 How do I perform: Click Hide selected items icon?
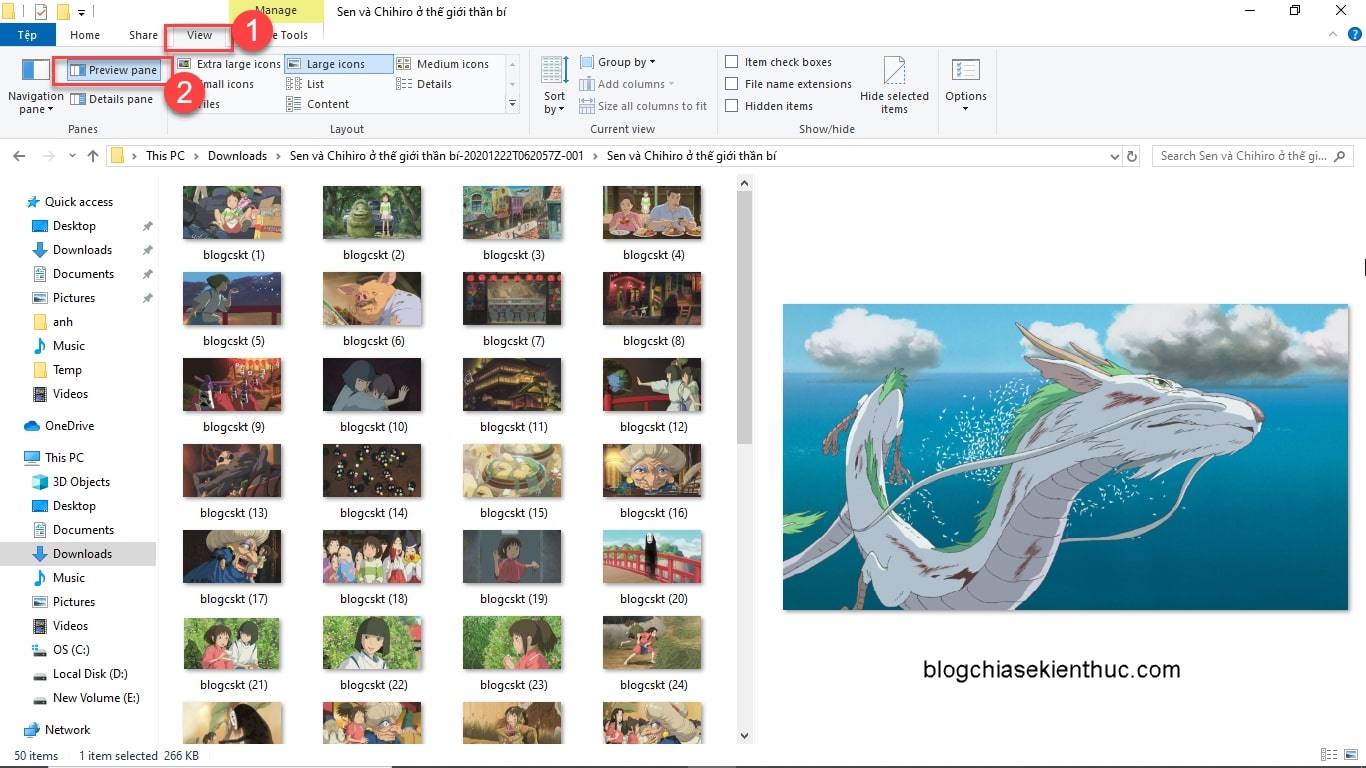point(894,86)
